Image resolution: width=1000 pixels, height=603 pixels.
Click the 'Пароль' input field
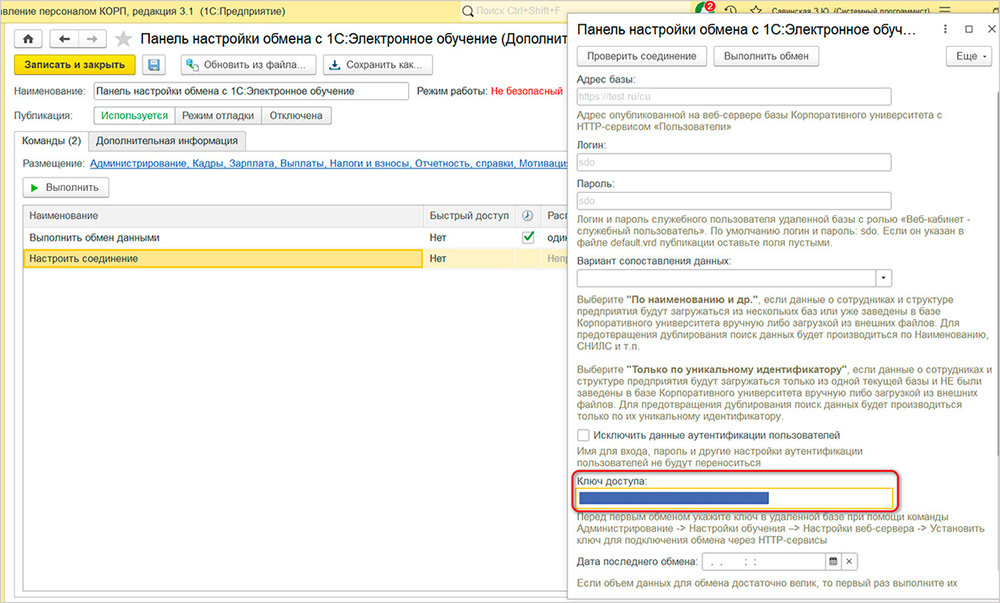coord(734,201)
